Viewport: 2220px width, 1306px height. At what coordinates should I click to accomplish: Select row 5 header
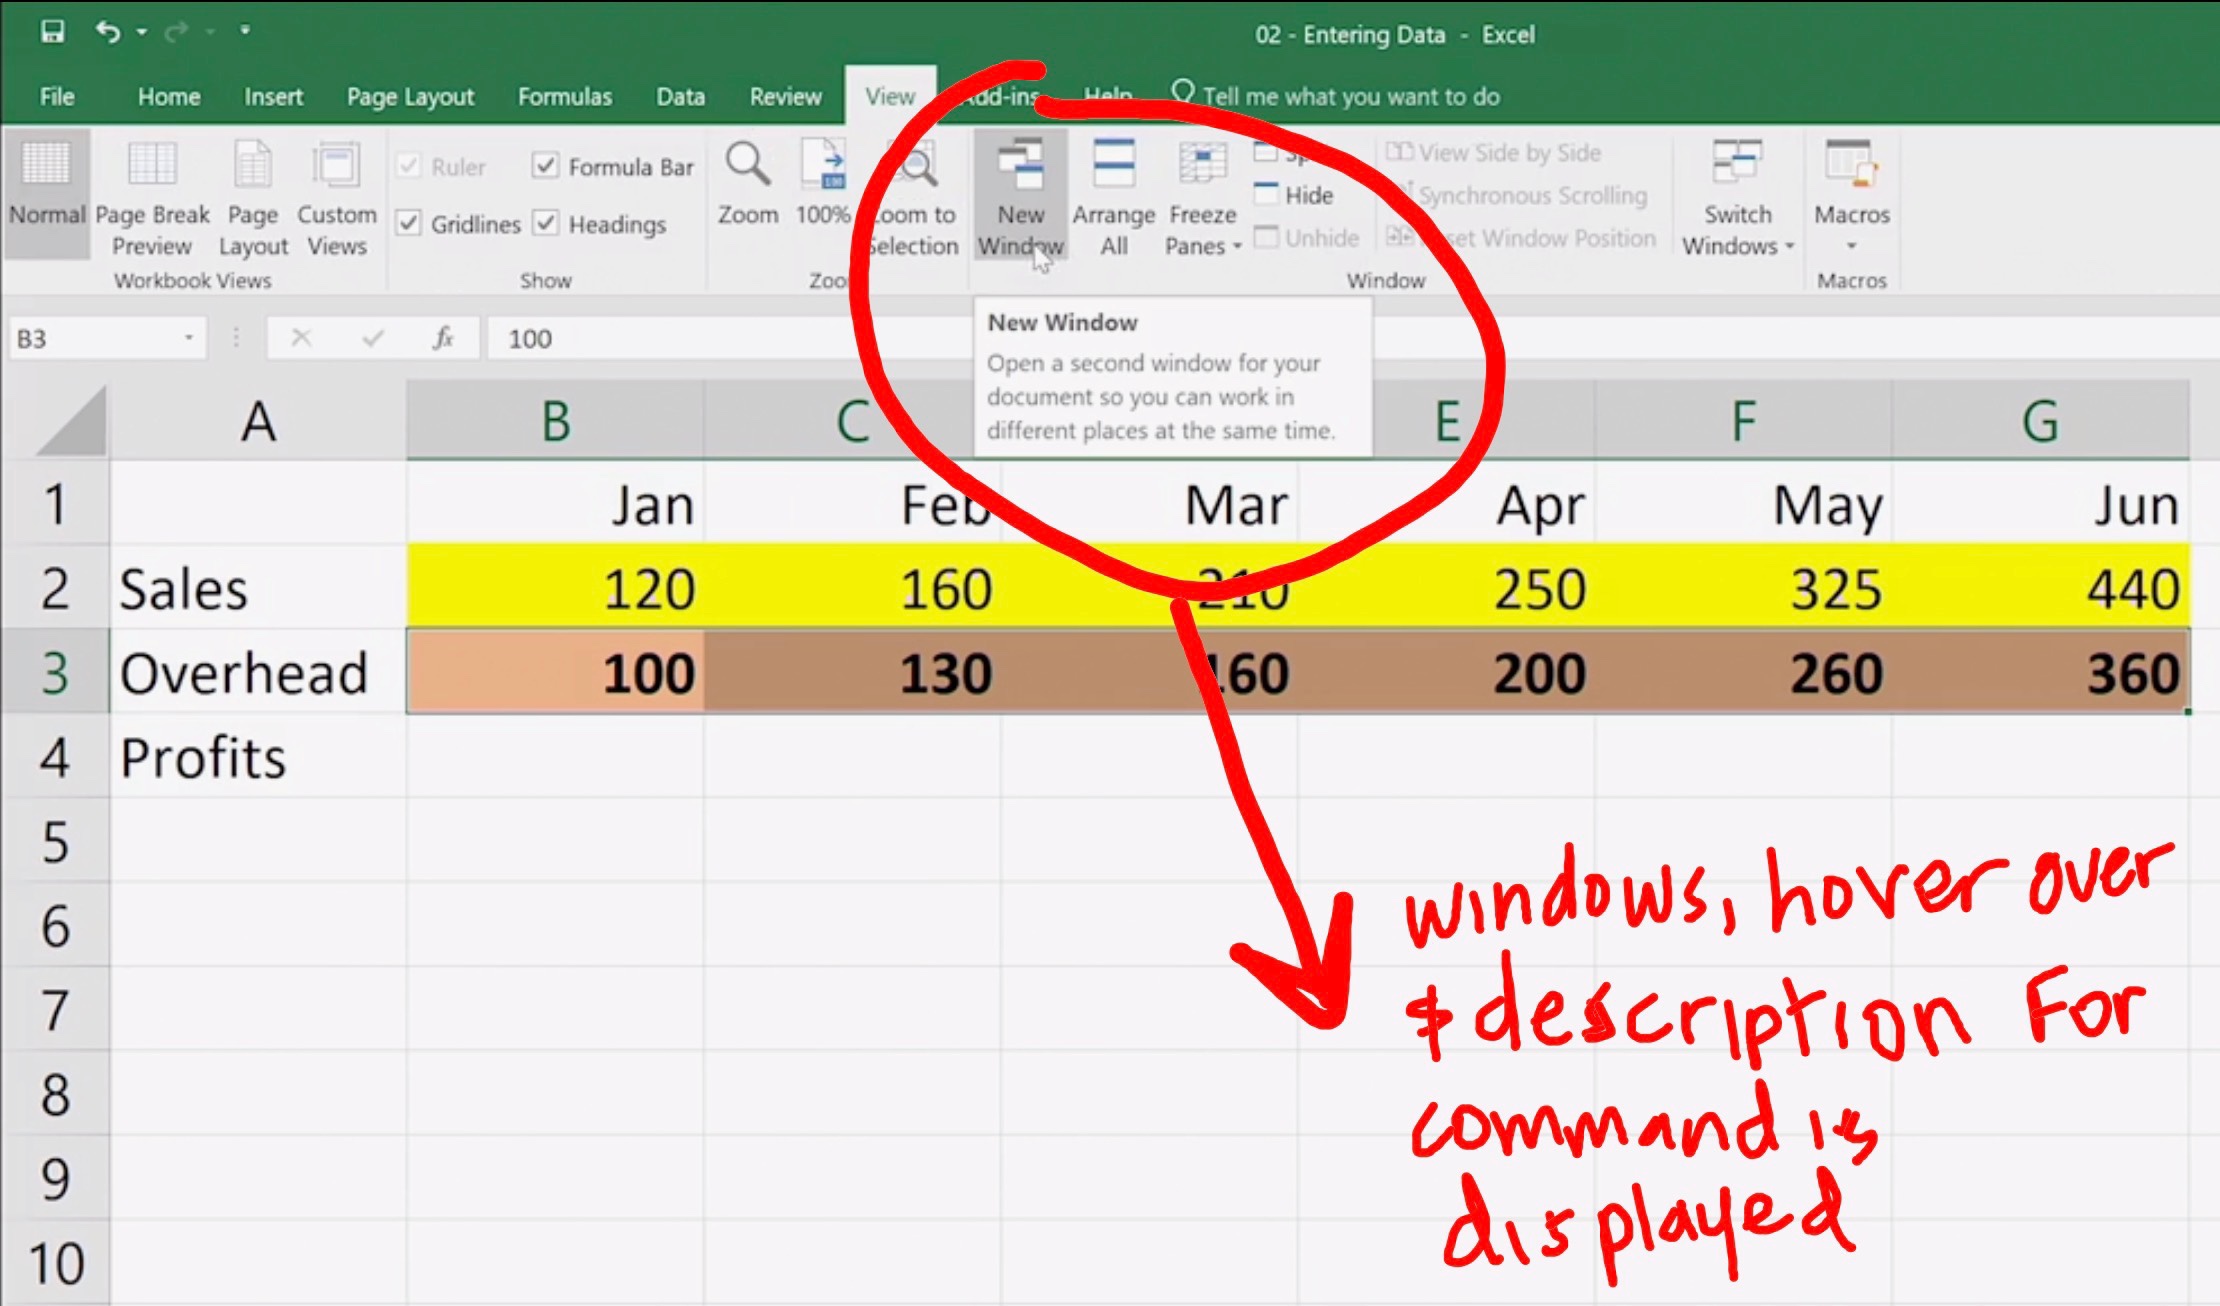tap(55, 841)
